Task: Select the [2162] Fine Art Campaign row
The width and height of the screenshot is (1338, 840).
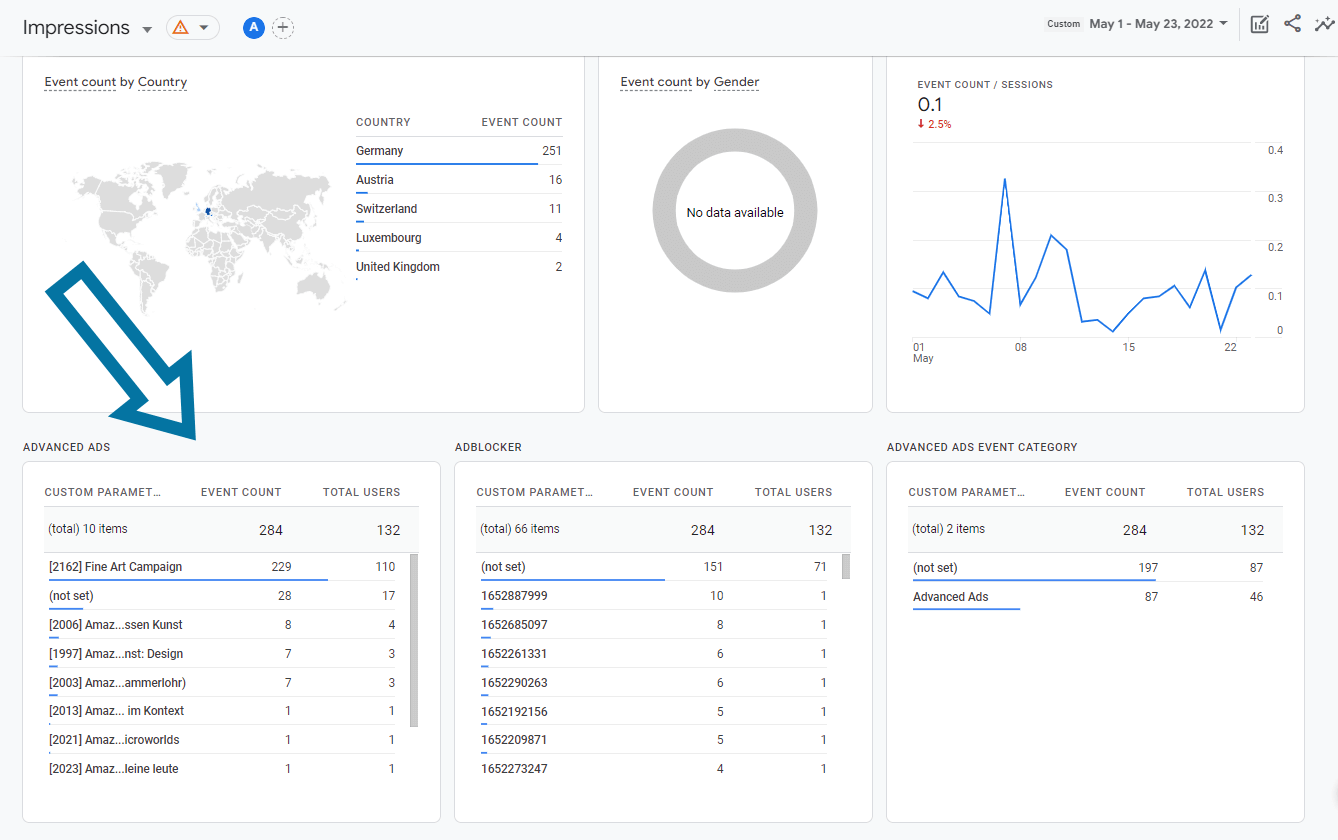Action: tap(222, 567)
